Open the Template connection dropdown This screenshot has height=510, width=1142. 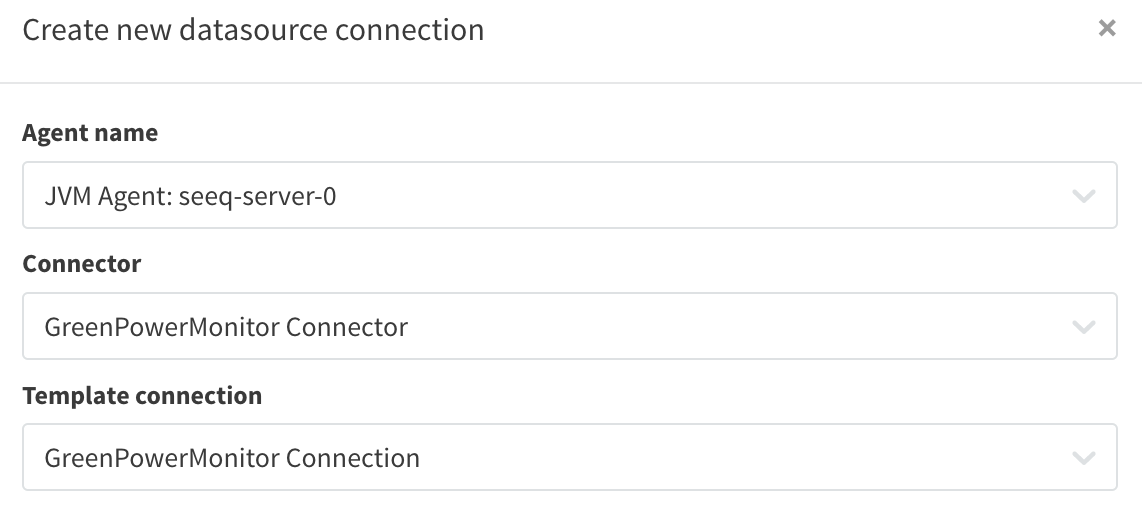[x=570, y=457]
